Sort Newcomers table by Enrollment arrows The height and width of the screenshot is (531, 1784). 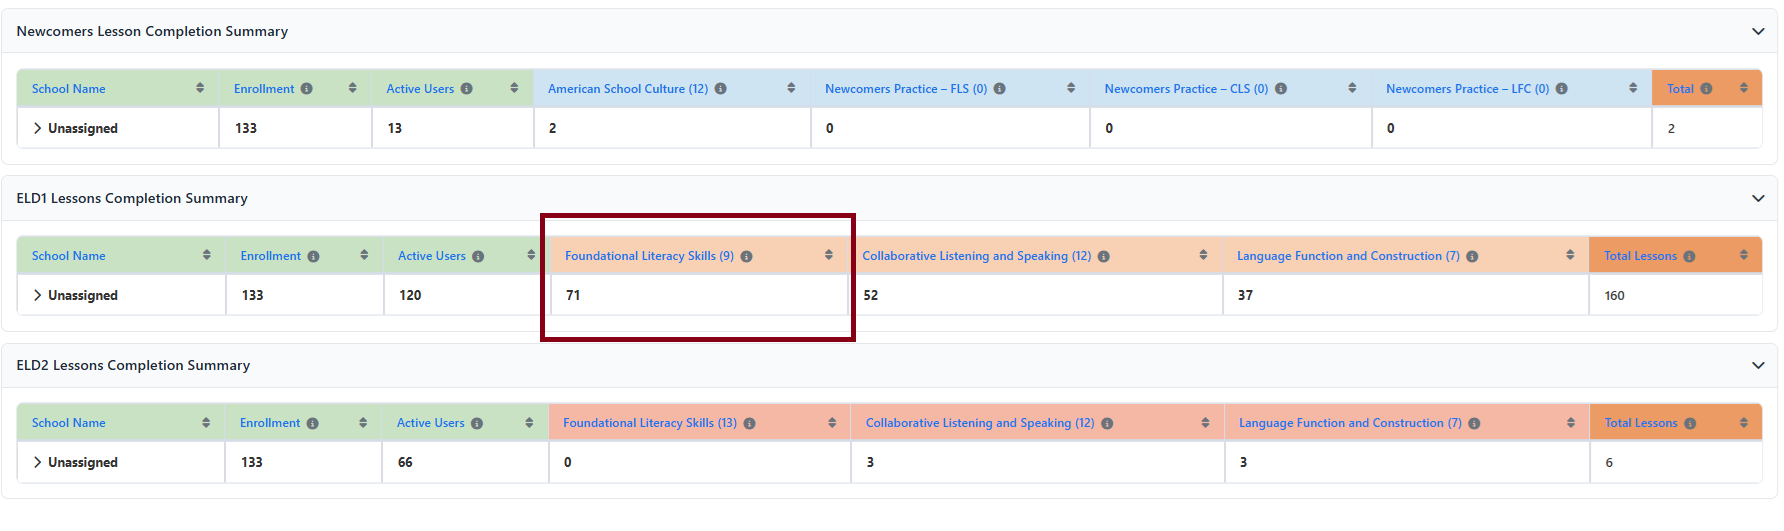pos(353,88)
